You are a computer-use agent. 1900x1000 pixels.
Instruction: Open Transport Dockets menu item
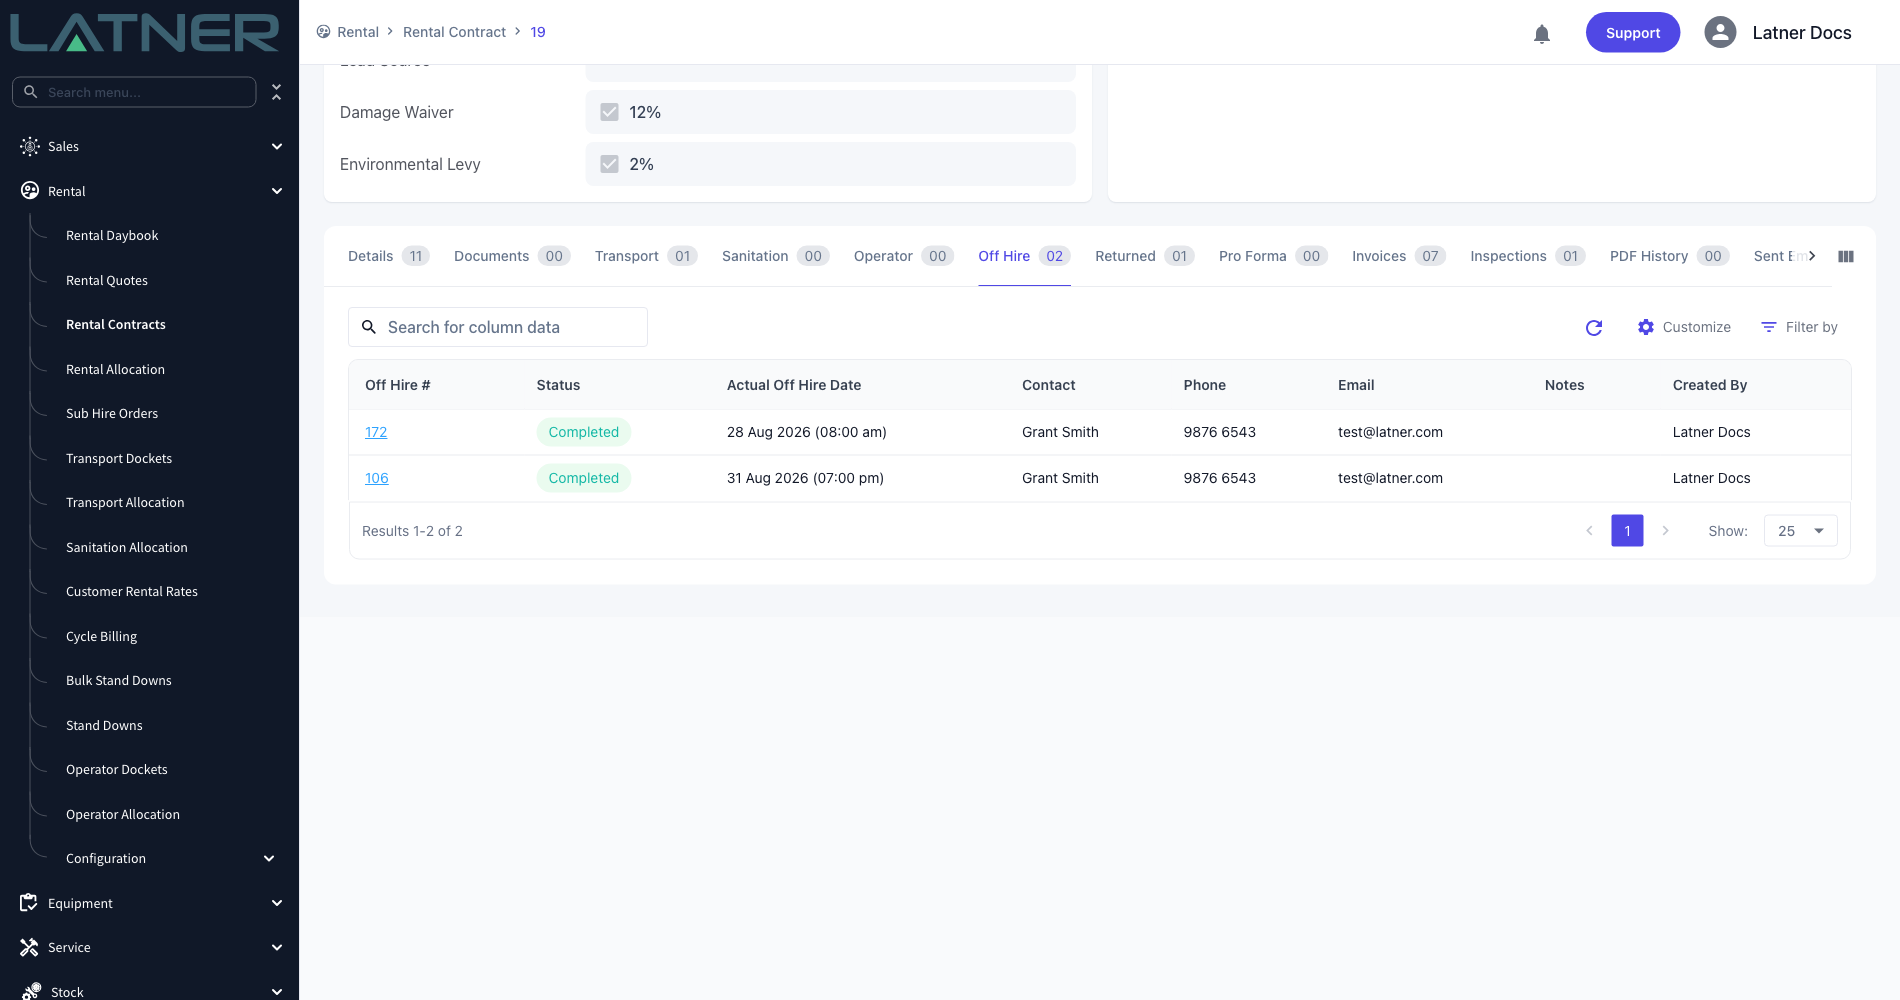tap(119, 458)
